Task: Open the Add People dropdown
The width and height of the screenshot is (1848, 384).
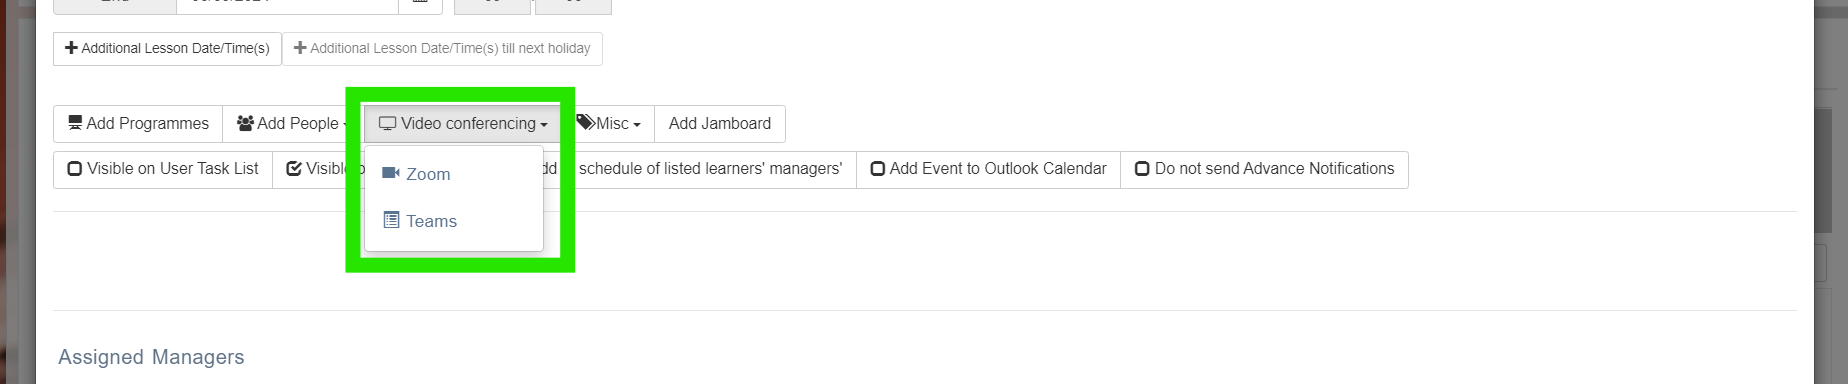Action: [292, 124]
